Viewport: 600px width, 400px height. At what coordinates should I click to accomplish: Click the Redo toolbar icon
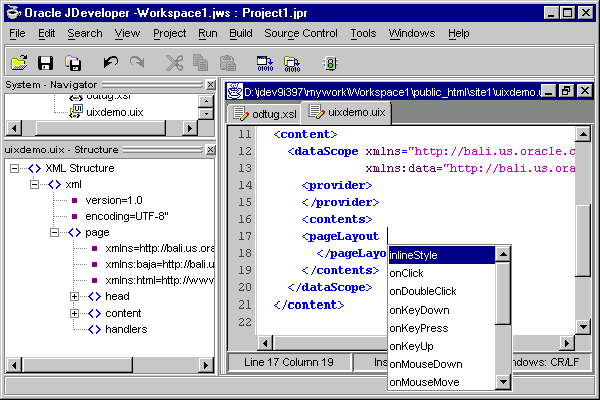pyautogui.click(x=137, y=62)
